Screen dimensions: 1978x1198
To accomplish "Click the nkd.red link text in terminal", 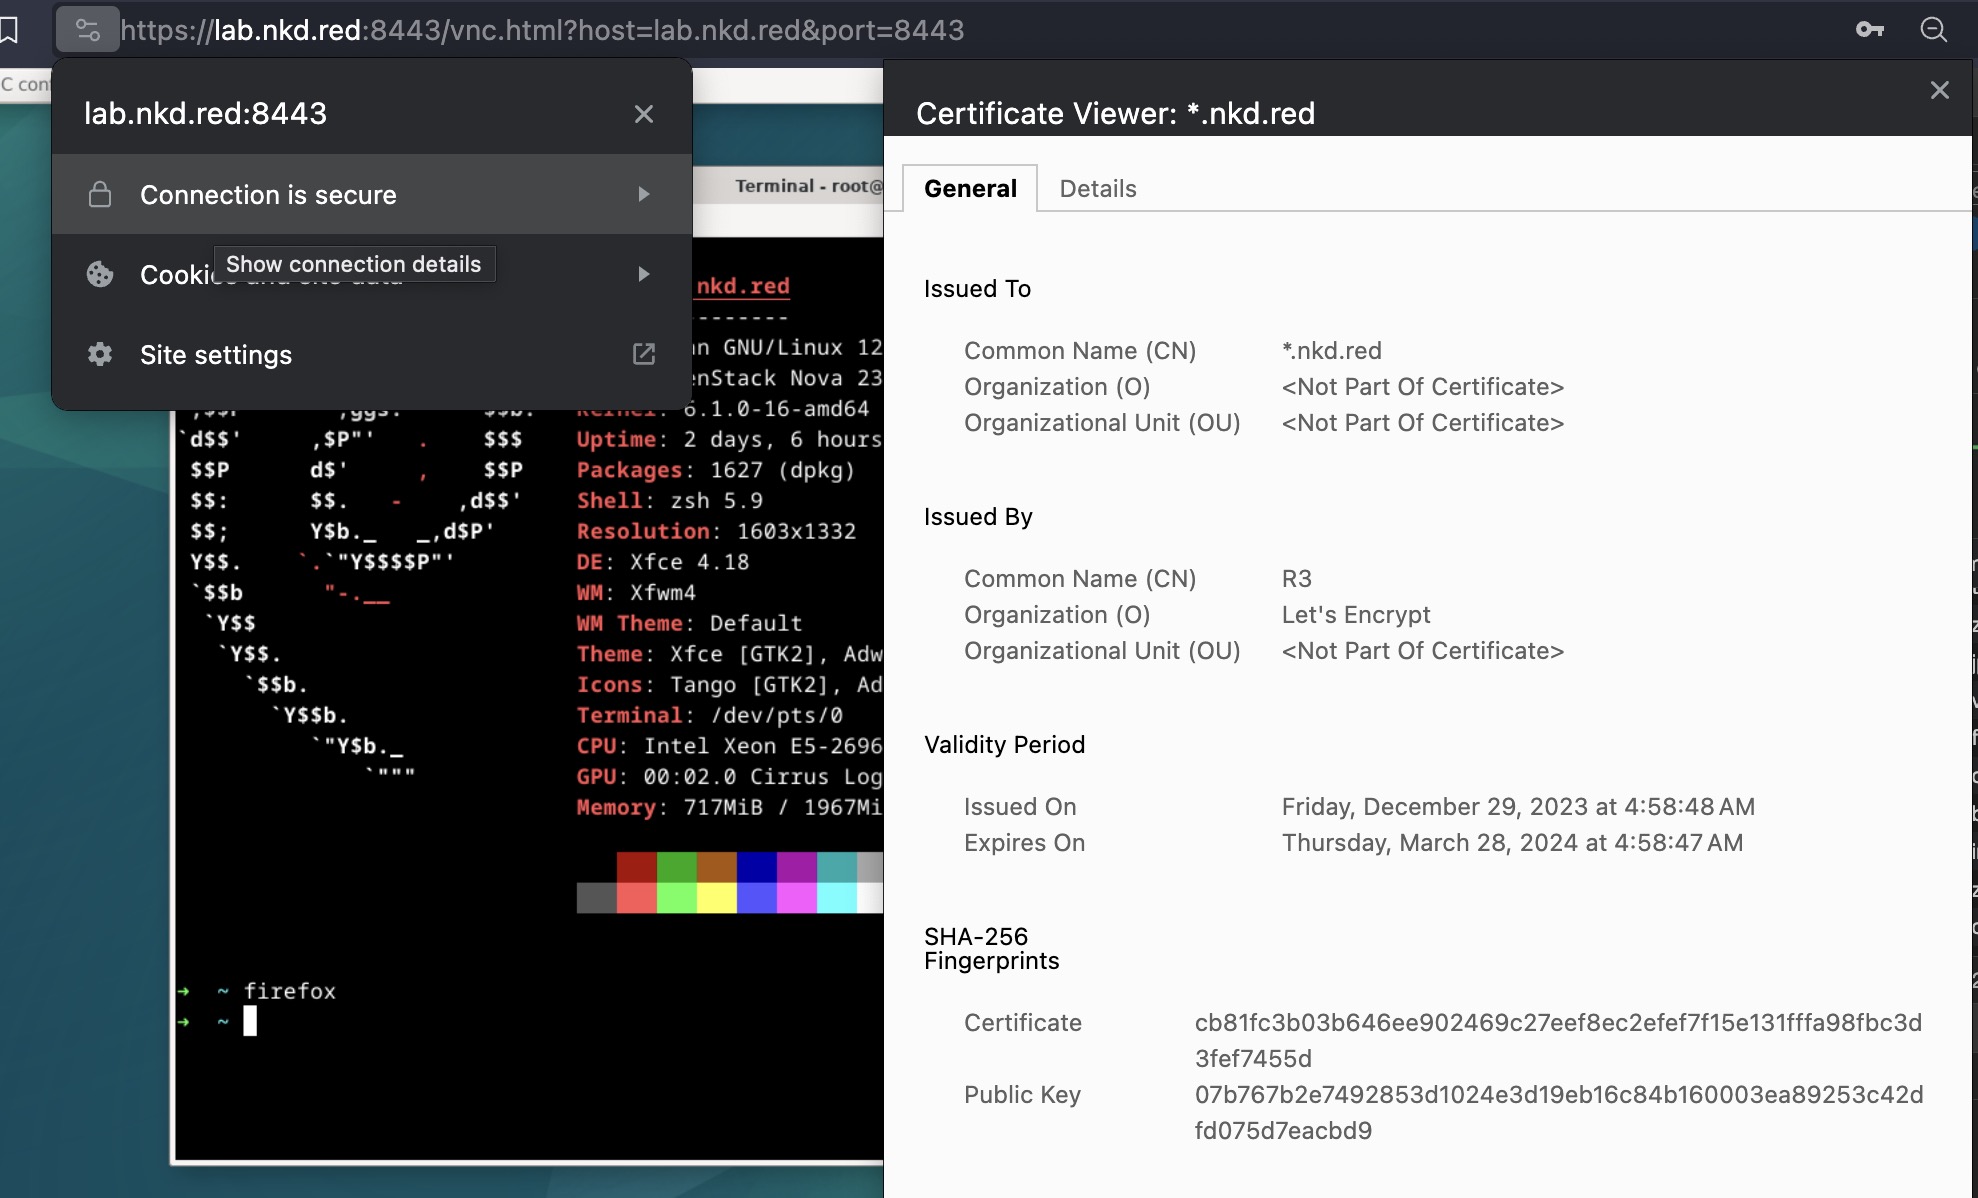I will pos(742,286).
